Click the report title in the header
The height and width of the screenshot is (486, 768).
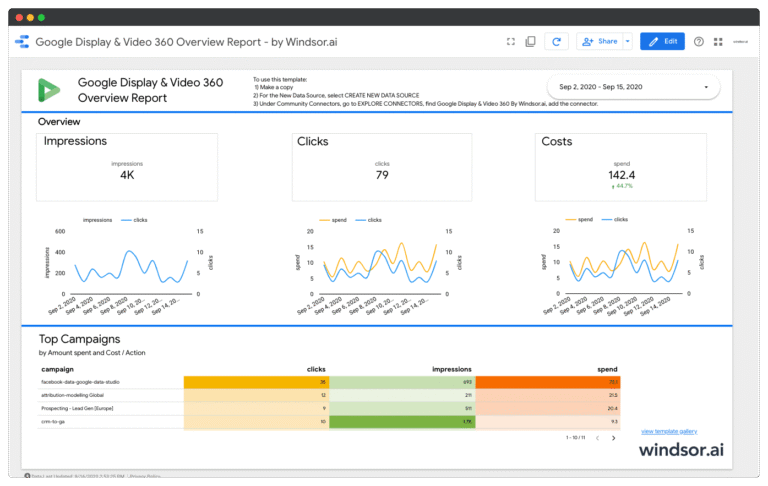pos(186,42)
